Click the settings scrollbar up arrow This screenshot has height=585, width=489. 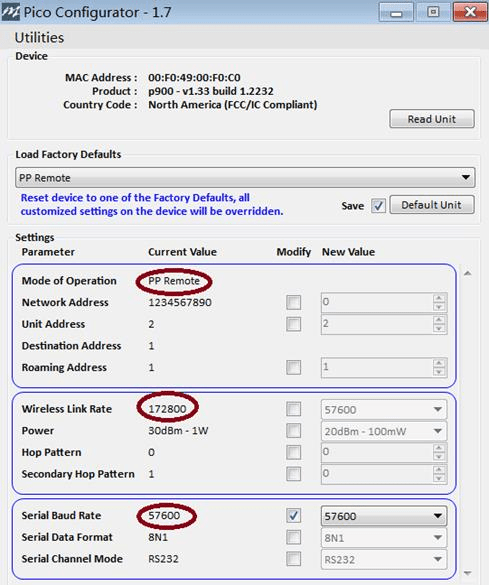[x=467, y=273]
